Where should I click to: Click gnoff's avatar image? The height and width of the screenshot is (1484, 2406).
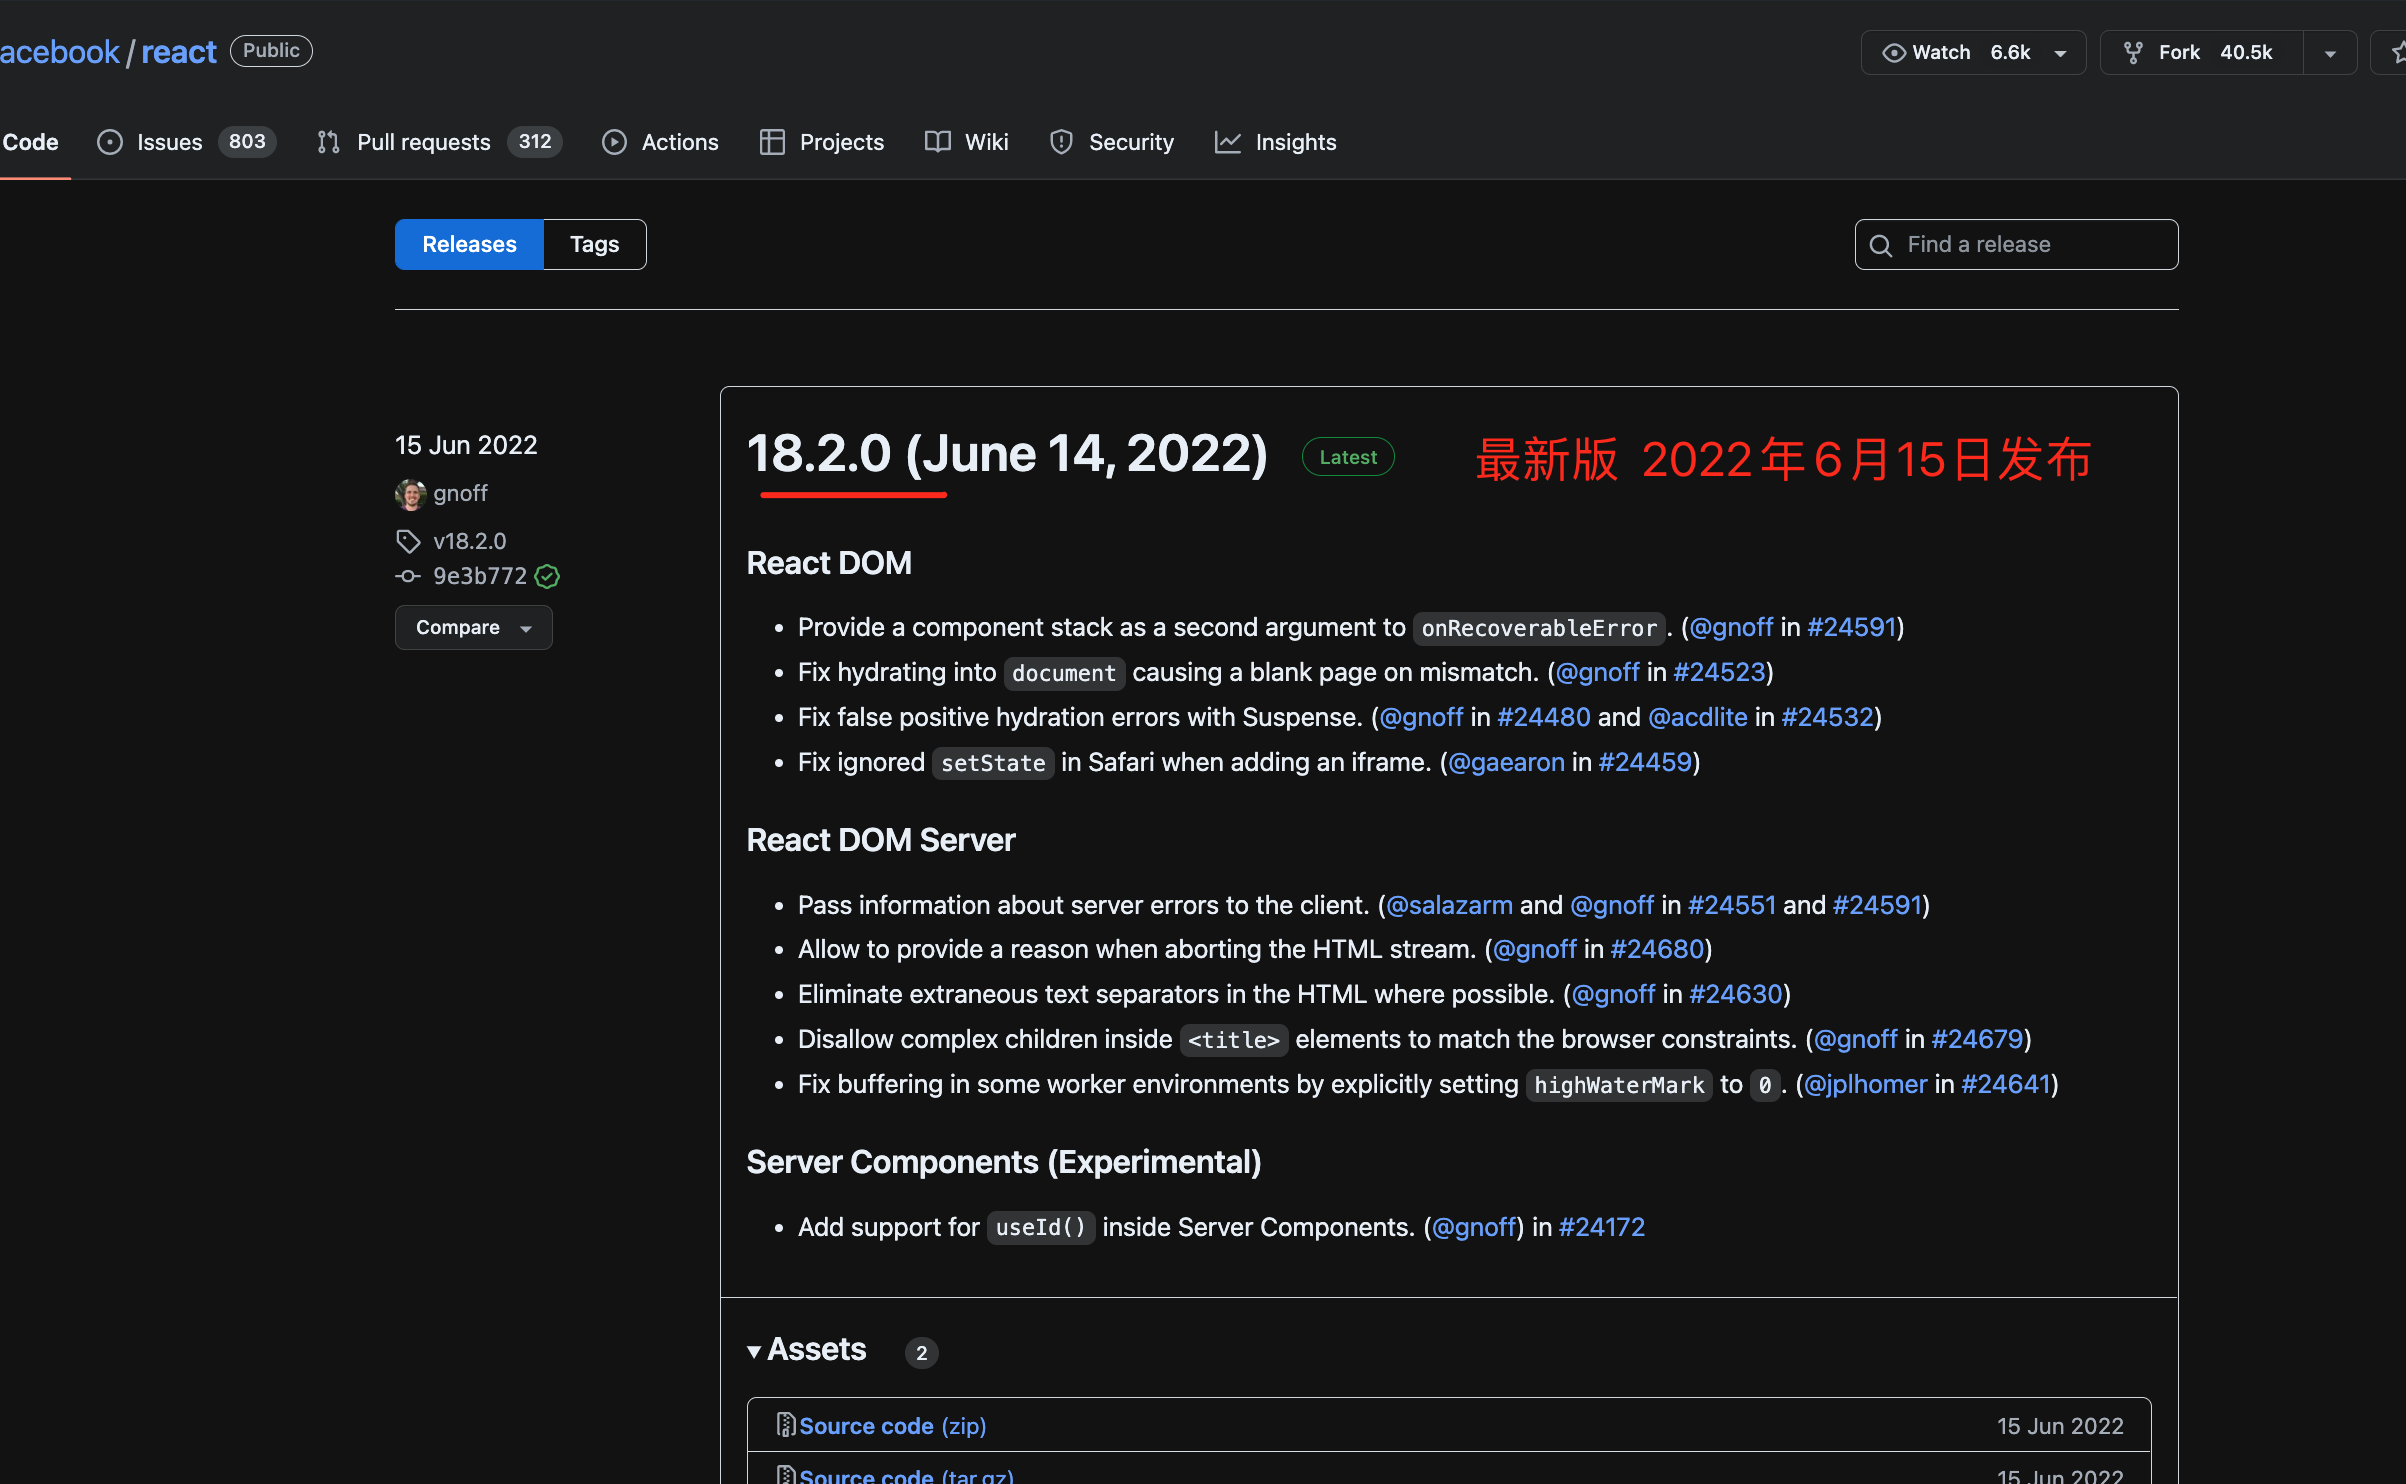pyautogui.click(x=410, y=493)
